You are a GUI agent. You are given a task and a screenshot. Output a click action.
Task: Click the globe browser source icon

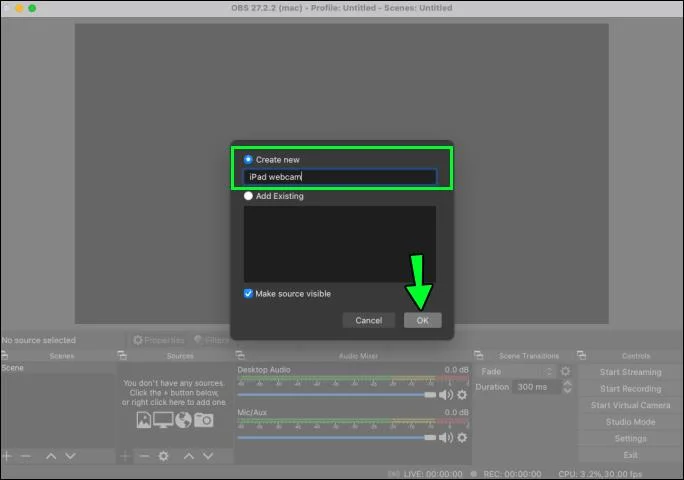point(184,420)
